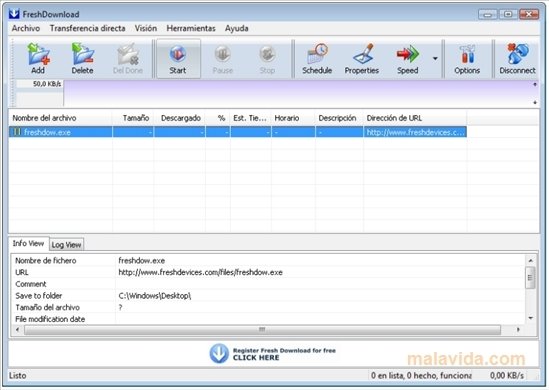Sort by Descargado column header

click(180, 118)
